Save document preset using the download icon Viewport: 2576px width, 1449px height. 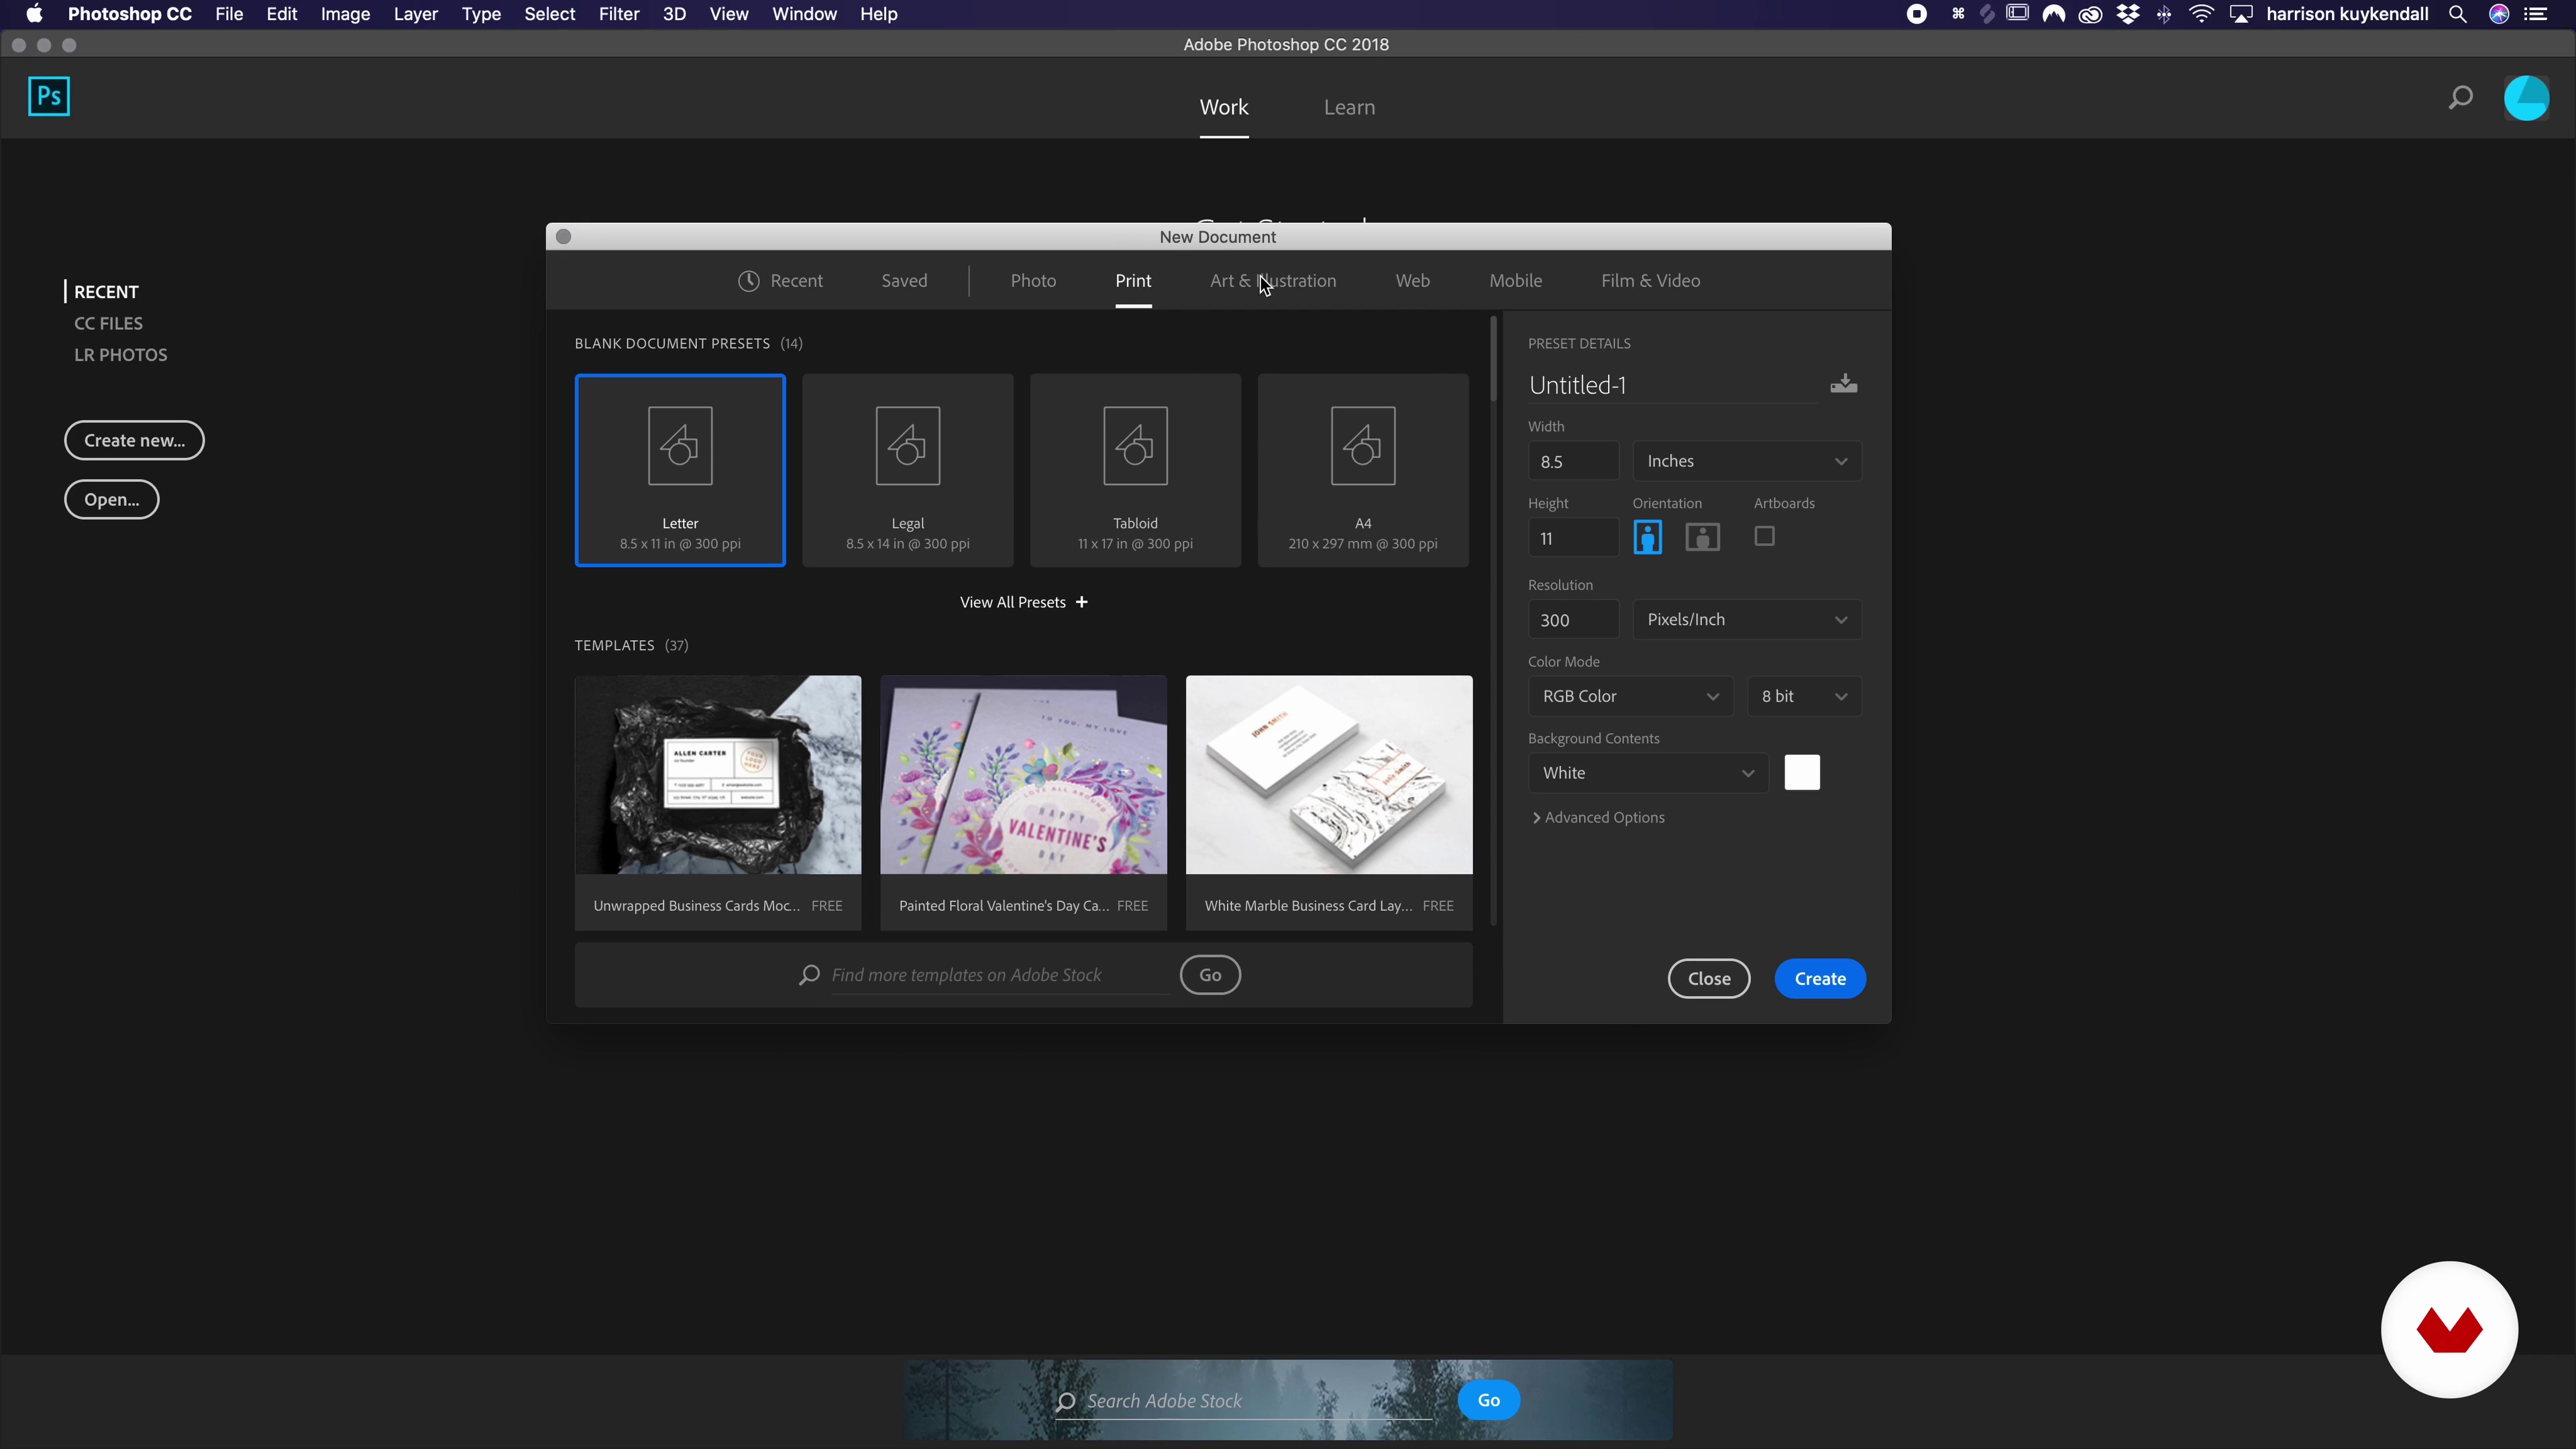click(1843, 384)
